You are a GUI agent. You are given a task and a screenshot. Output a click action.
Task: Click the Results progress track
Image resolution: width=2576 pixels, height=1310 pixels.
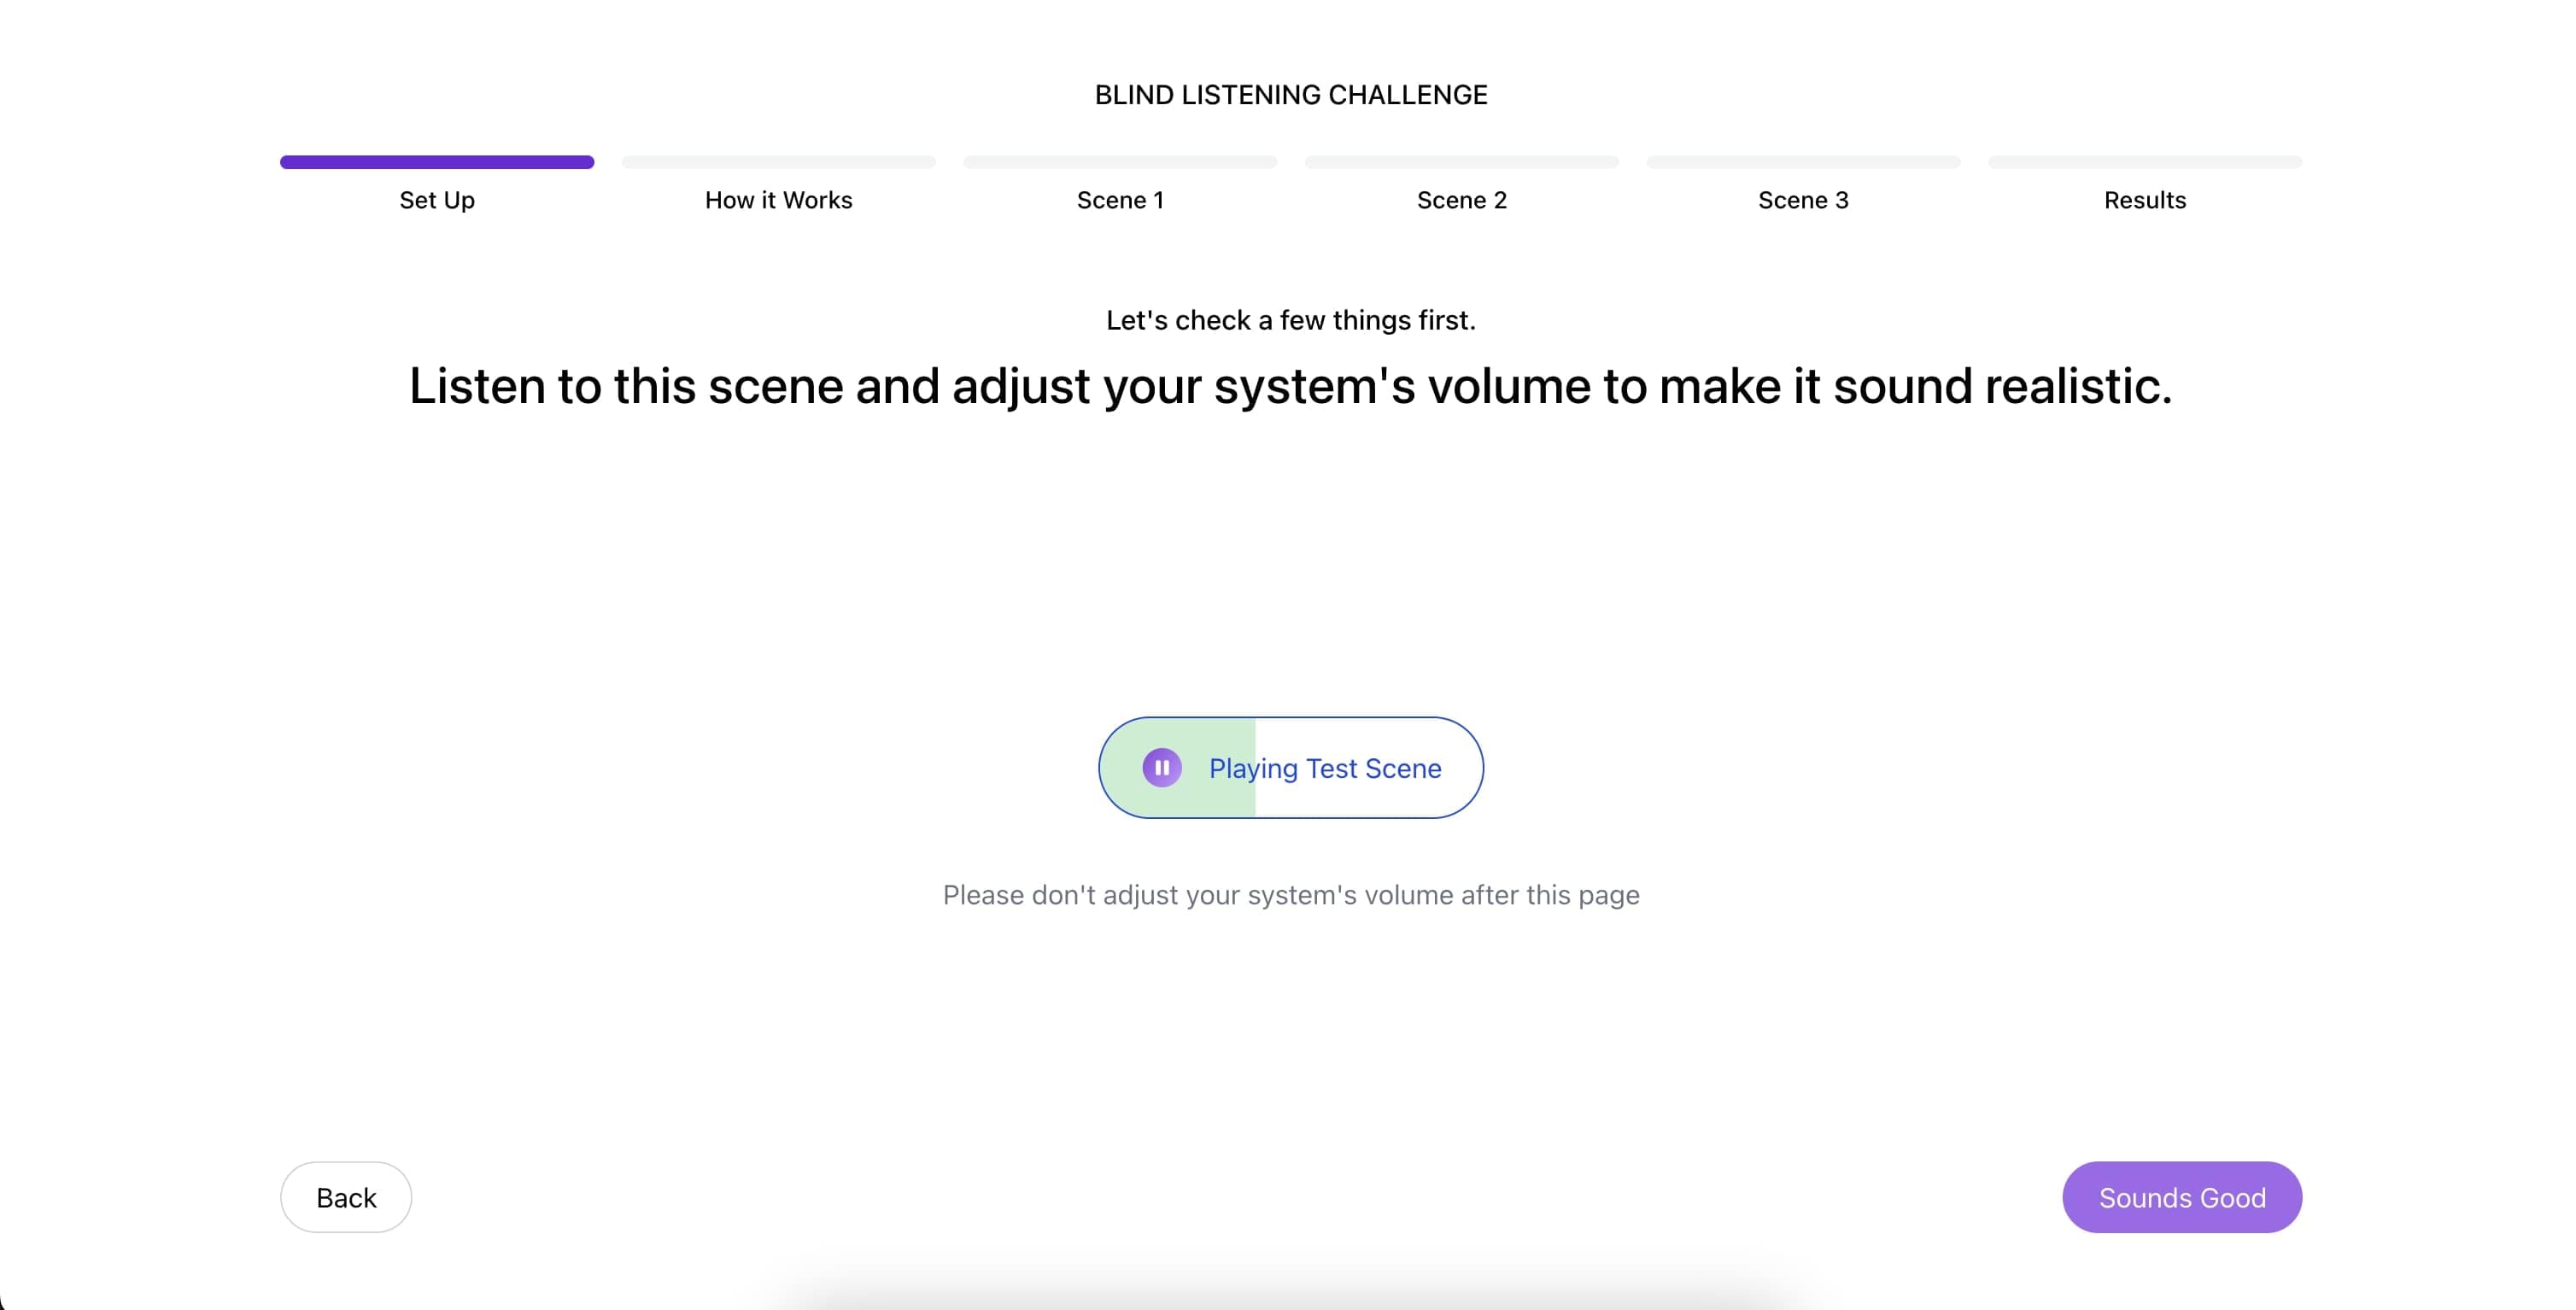pos(2144,161)
